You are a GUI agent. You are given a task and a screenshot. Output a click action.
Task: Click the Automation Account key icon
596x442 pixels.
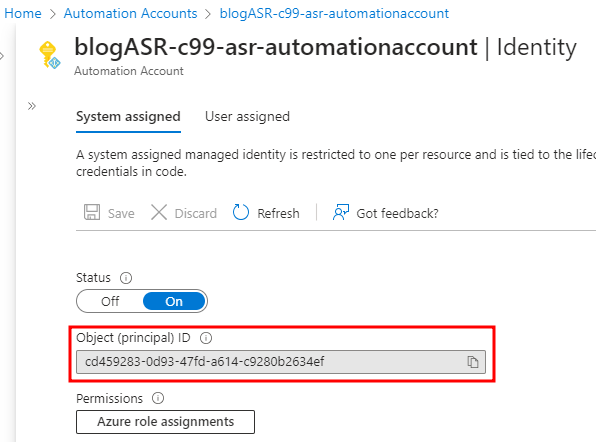[x=49, y=55]
